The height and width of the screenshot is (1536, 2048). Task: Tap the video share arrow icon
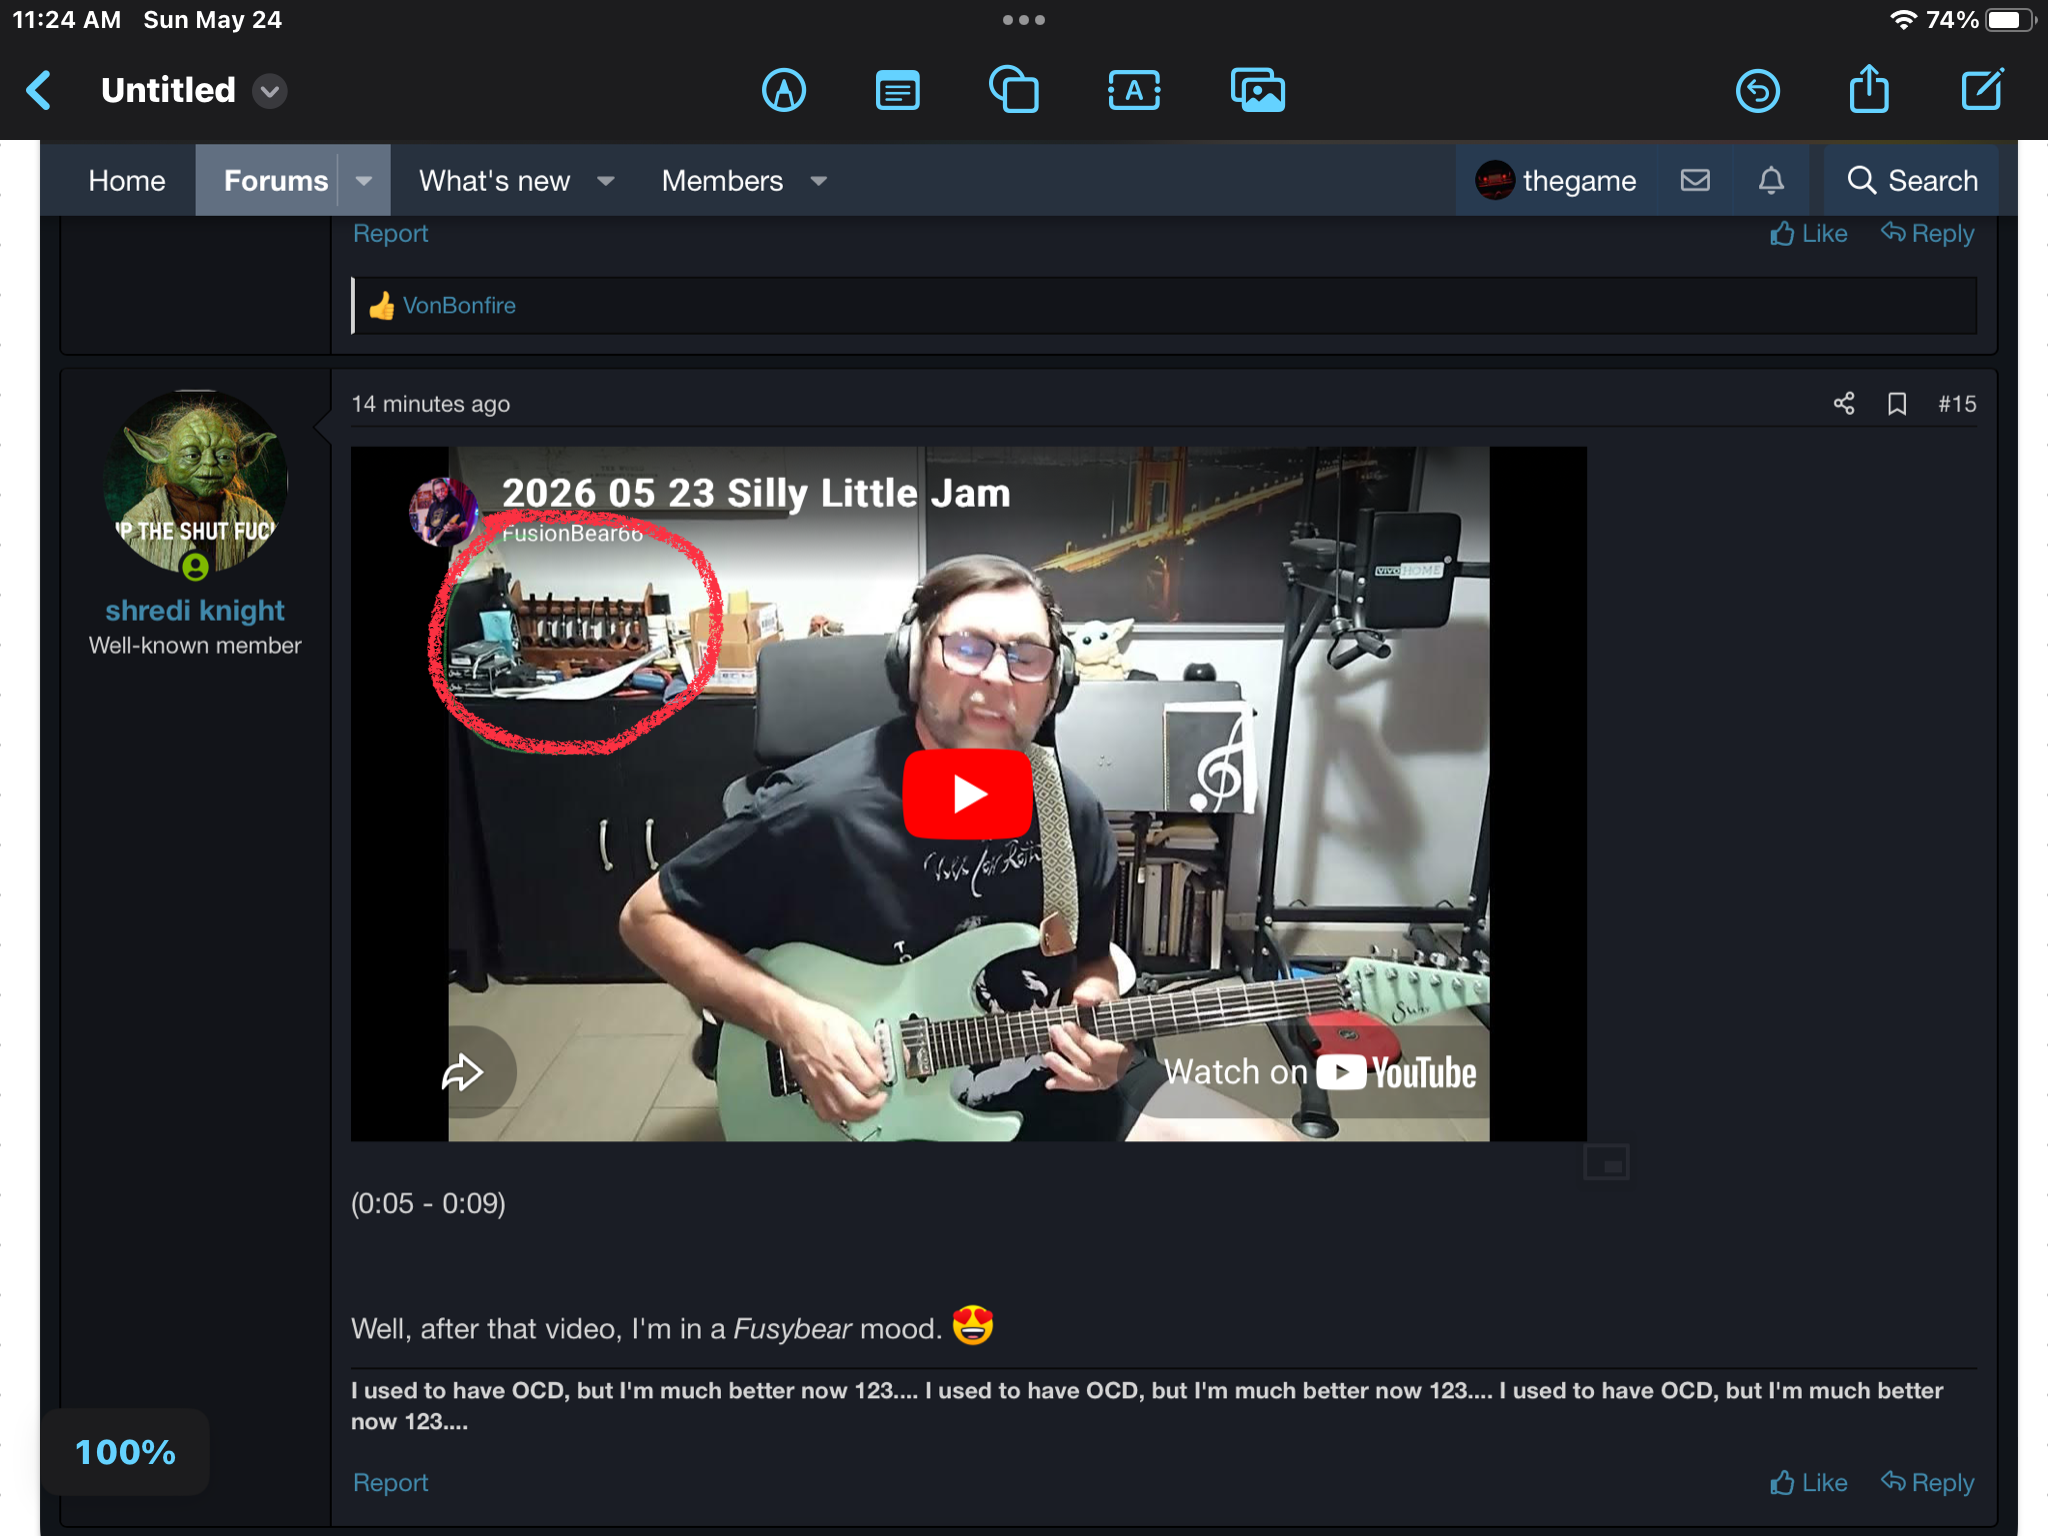[463, 1072]
